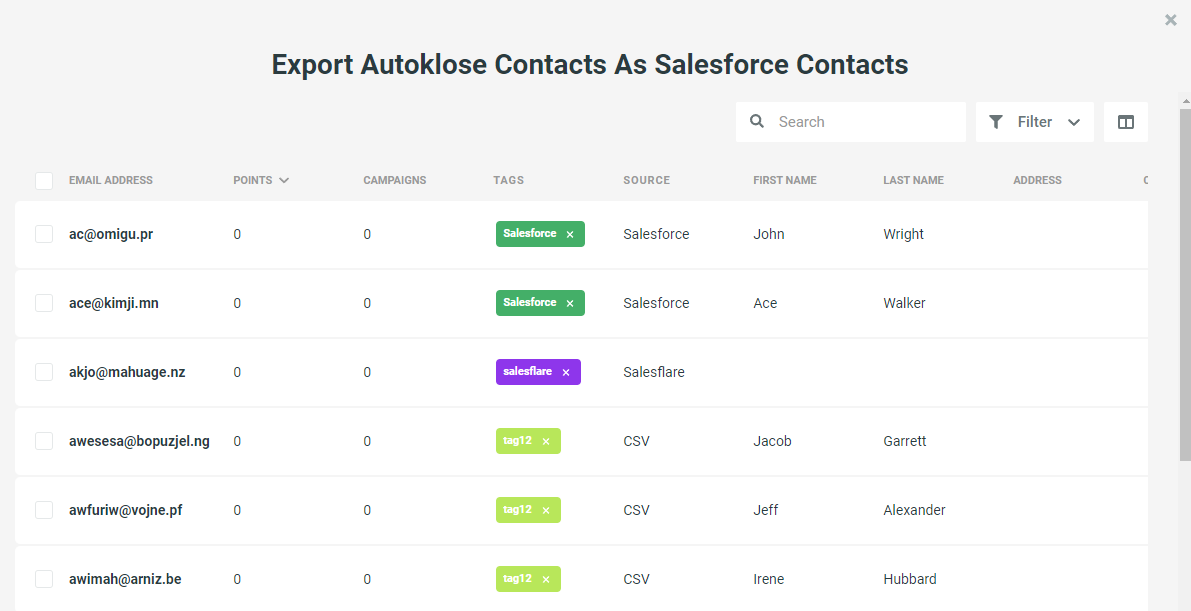Click the Source column header
This screenshot has width=1191, height=611.
[646, 180]
